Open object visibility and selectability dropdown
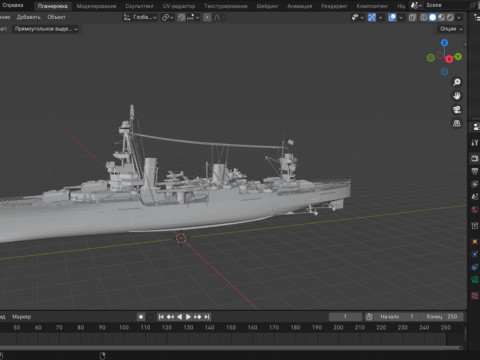The height and width of the screenshot is (360, 480). click(x=357, y=17)
